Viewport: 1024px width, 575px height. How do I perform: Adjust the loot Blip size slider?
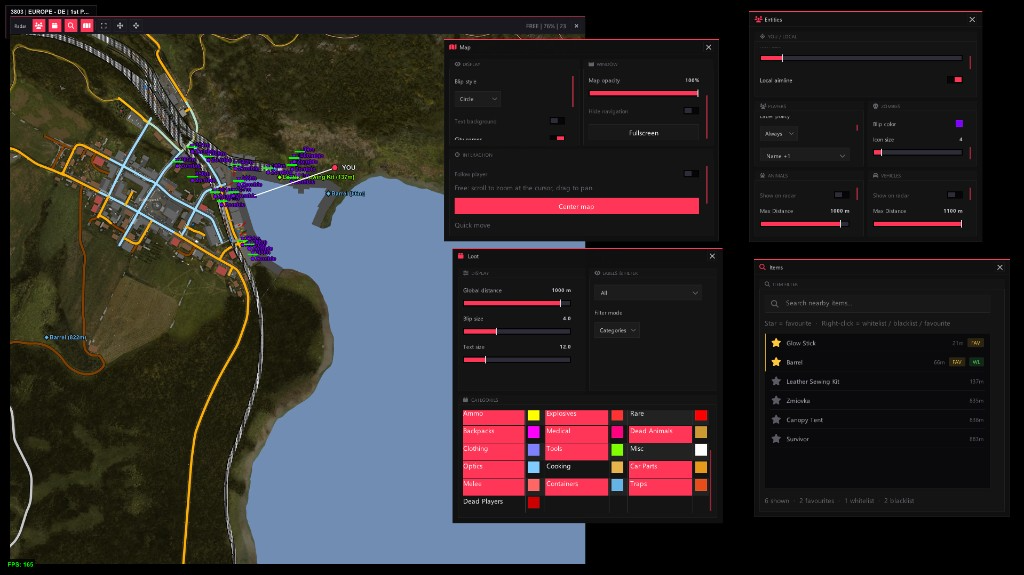coord(517,331)
